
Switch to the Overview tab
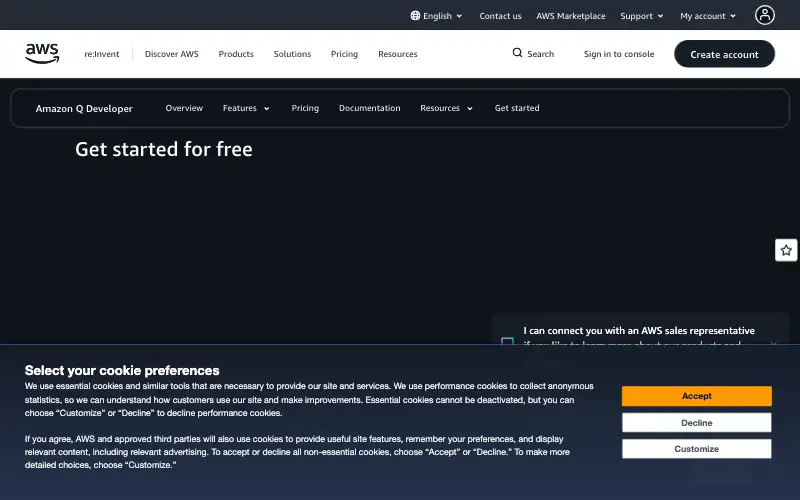pos(184,108)
